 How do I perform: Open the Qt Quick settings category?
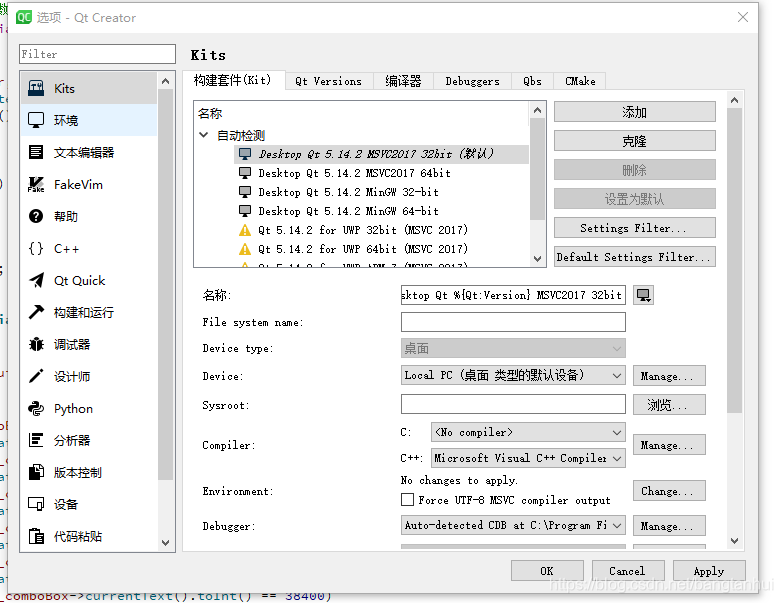pyautogui.click(x=89, y=280)
